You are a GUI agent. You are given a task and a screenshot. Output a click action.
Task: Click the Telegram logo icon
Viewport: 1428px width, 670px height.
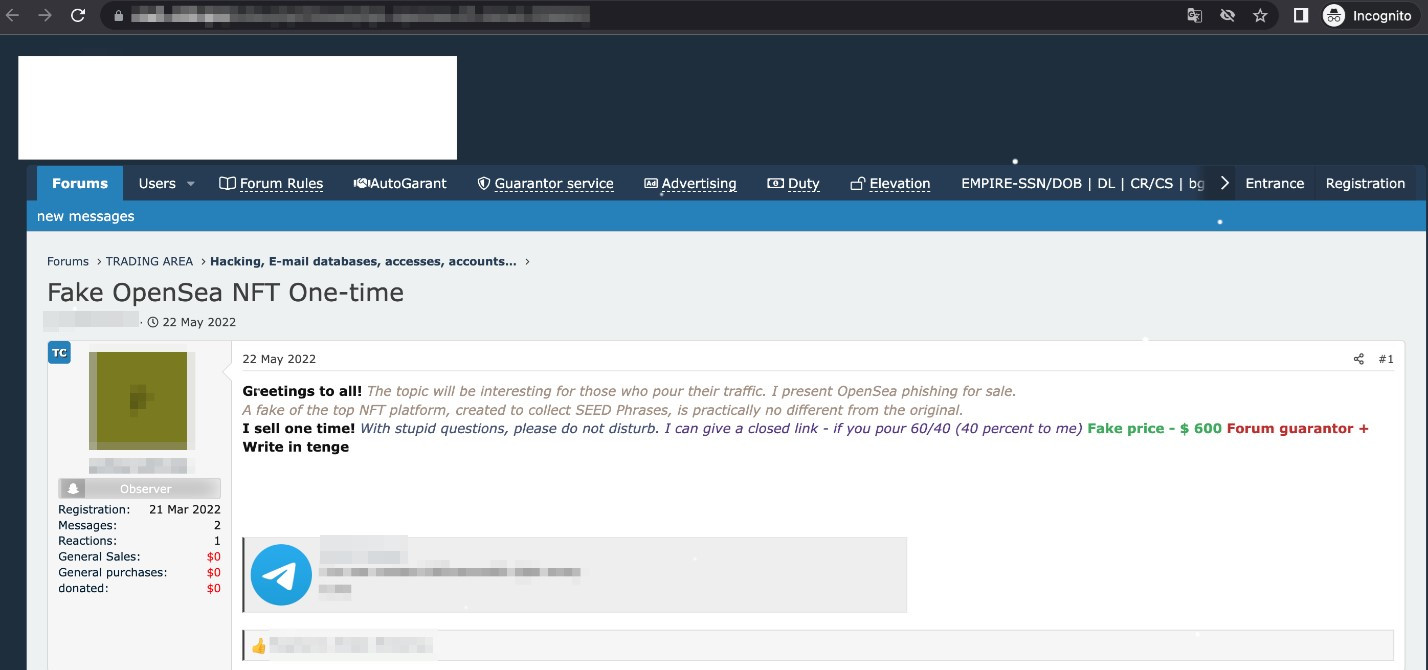(x=281, y=575)
